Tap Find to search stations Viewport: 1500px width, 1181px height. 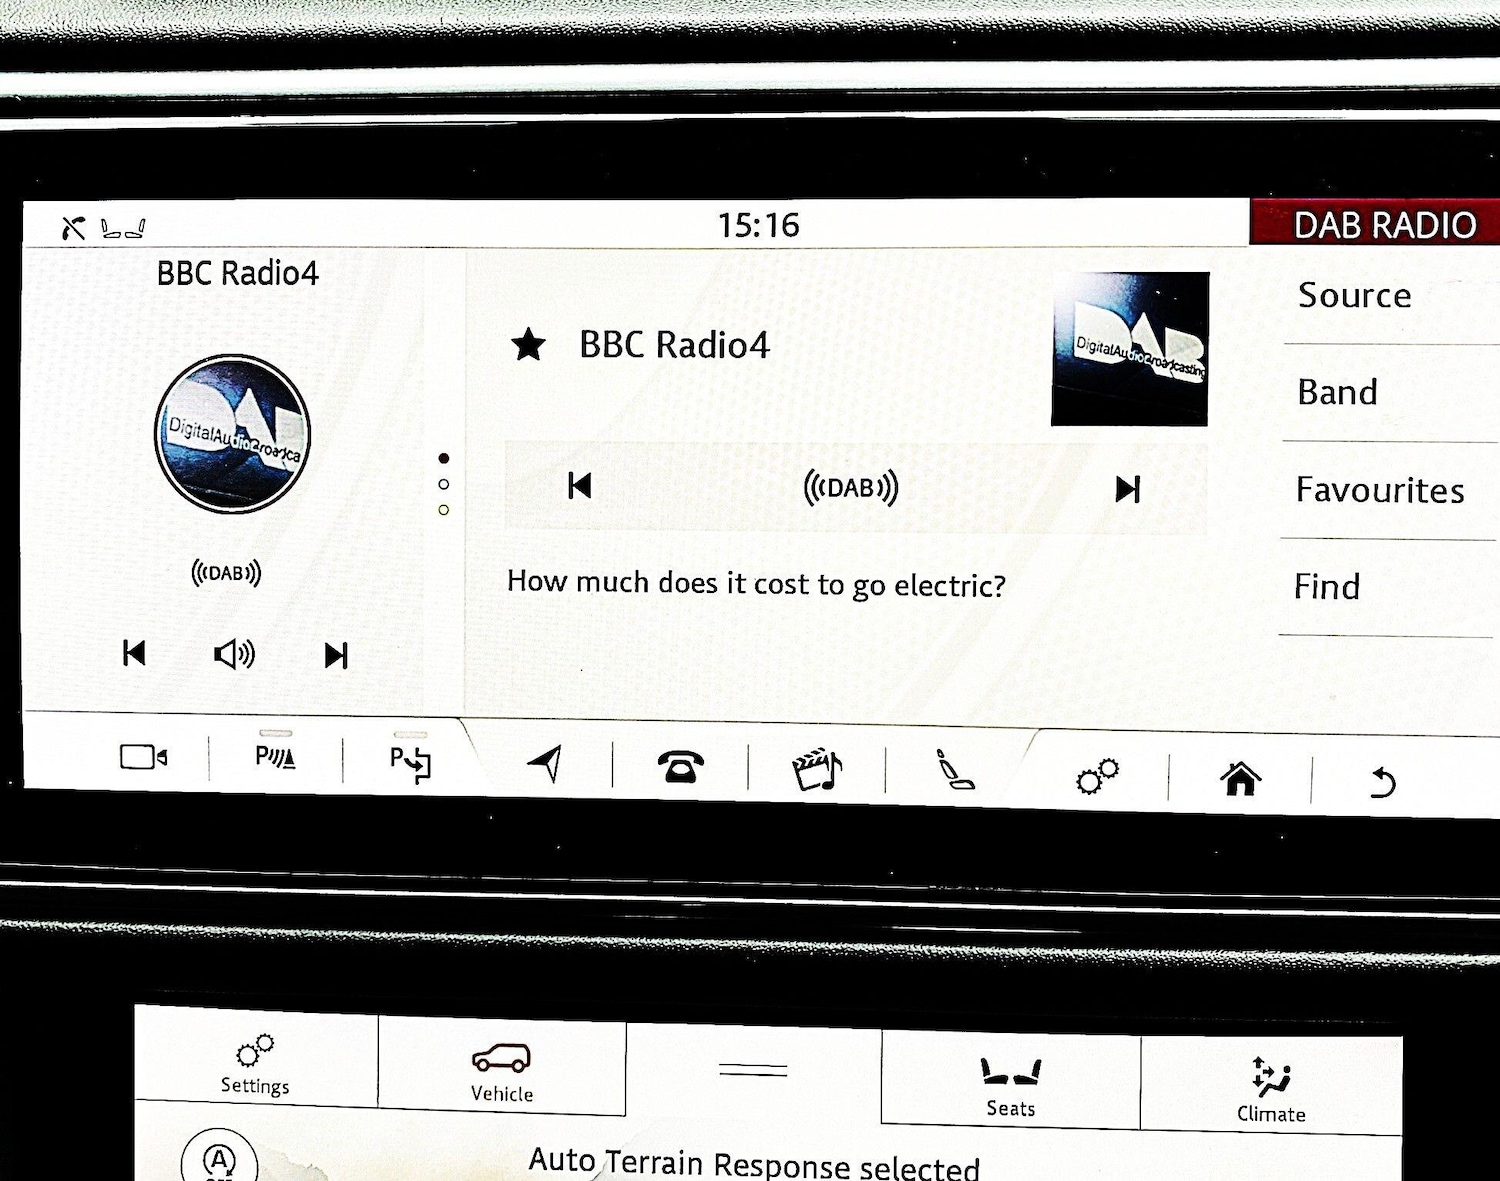click(1327, 586)
